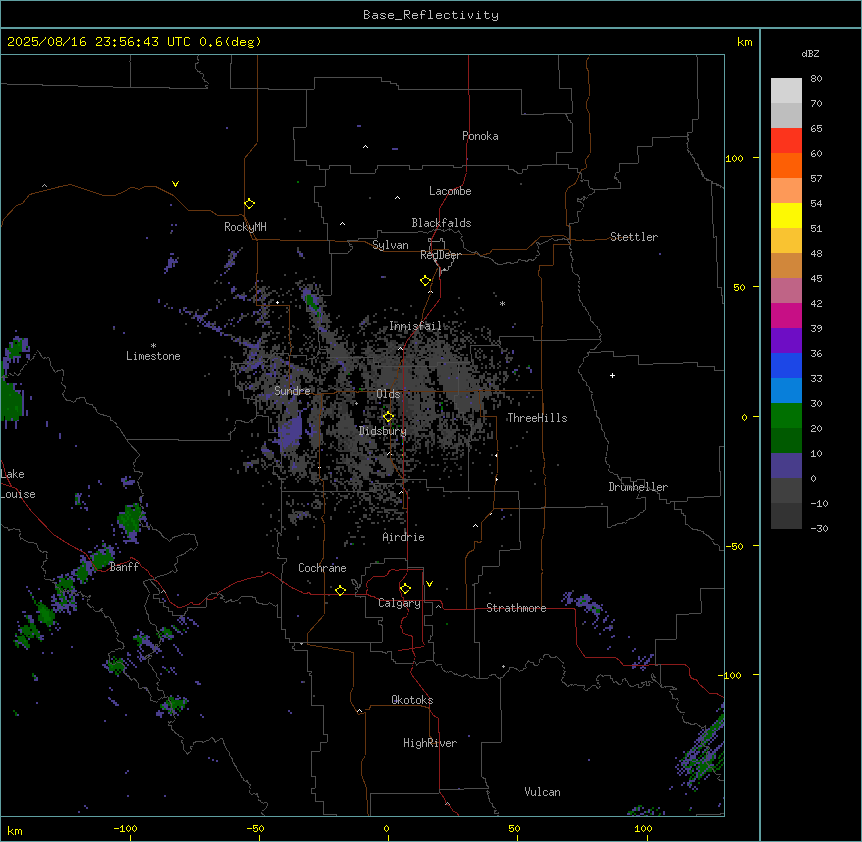This screenshot has width=862, height=842.
Task: Click the light blue swatch near 33 dBZ
Action: 786,391
